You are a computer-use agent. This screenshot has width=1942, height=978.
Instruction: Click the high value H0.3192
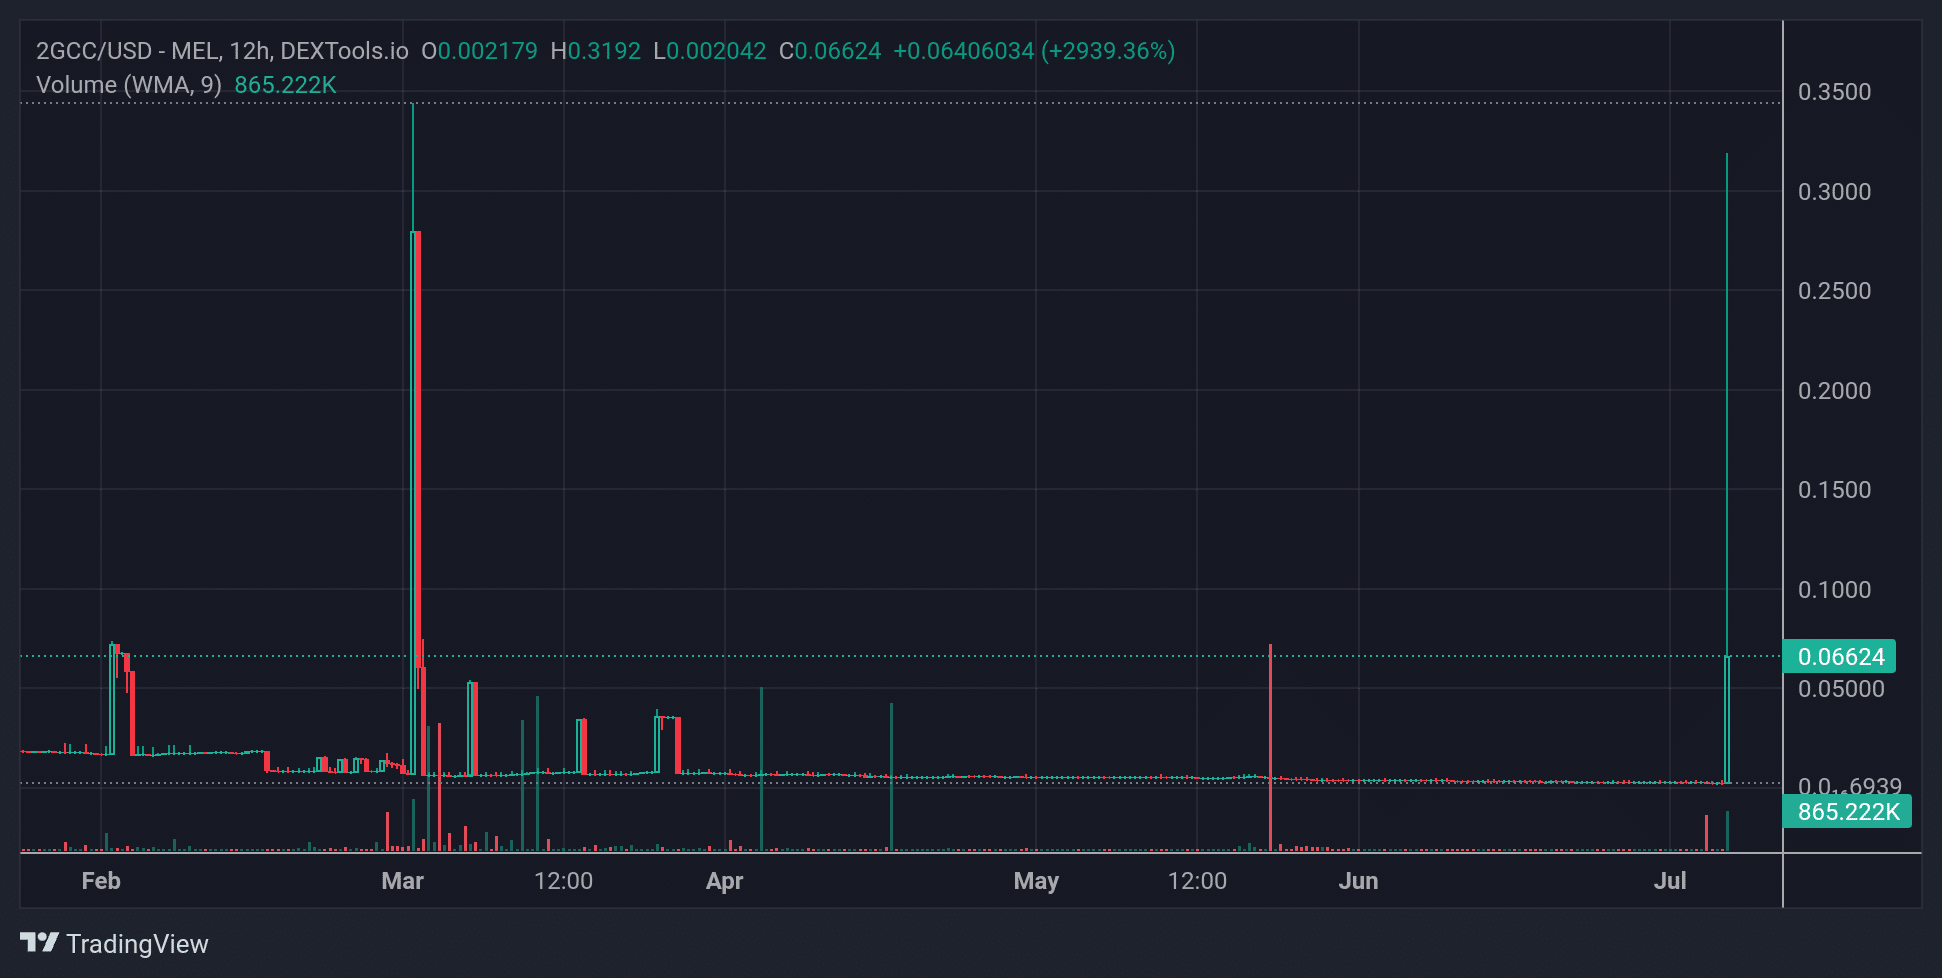(595, 51)
